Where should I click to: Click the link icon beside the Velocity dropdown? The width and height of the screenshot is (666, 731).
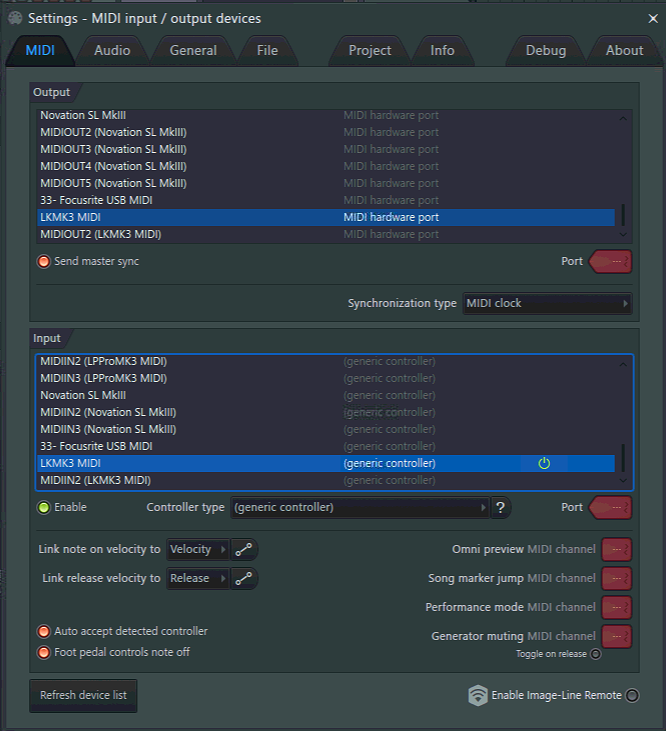(244, 550)
